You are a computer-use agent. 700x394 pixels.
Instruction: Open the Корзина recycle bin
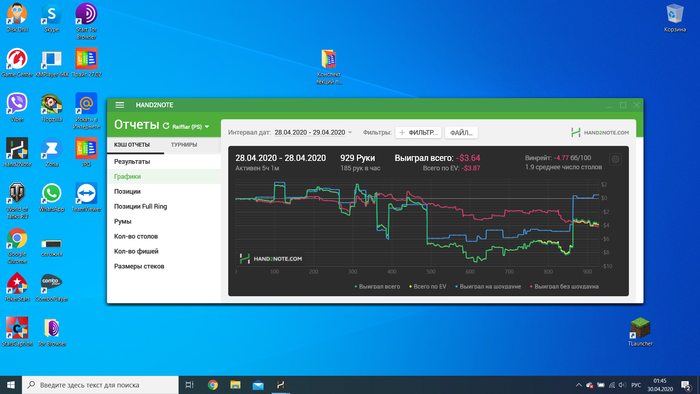[675, 18]
